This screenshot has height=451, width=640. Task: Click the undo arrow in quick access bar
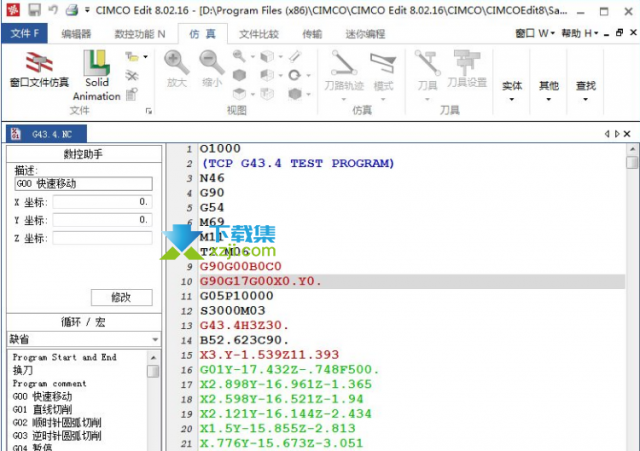pos(53,10)
